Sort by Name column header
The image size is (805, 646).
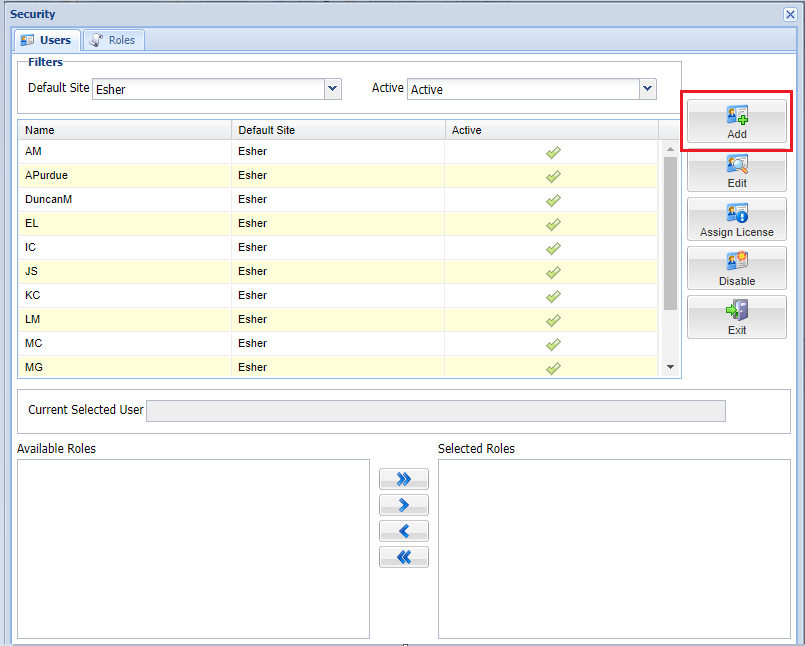125,130
